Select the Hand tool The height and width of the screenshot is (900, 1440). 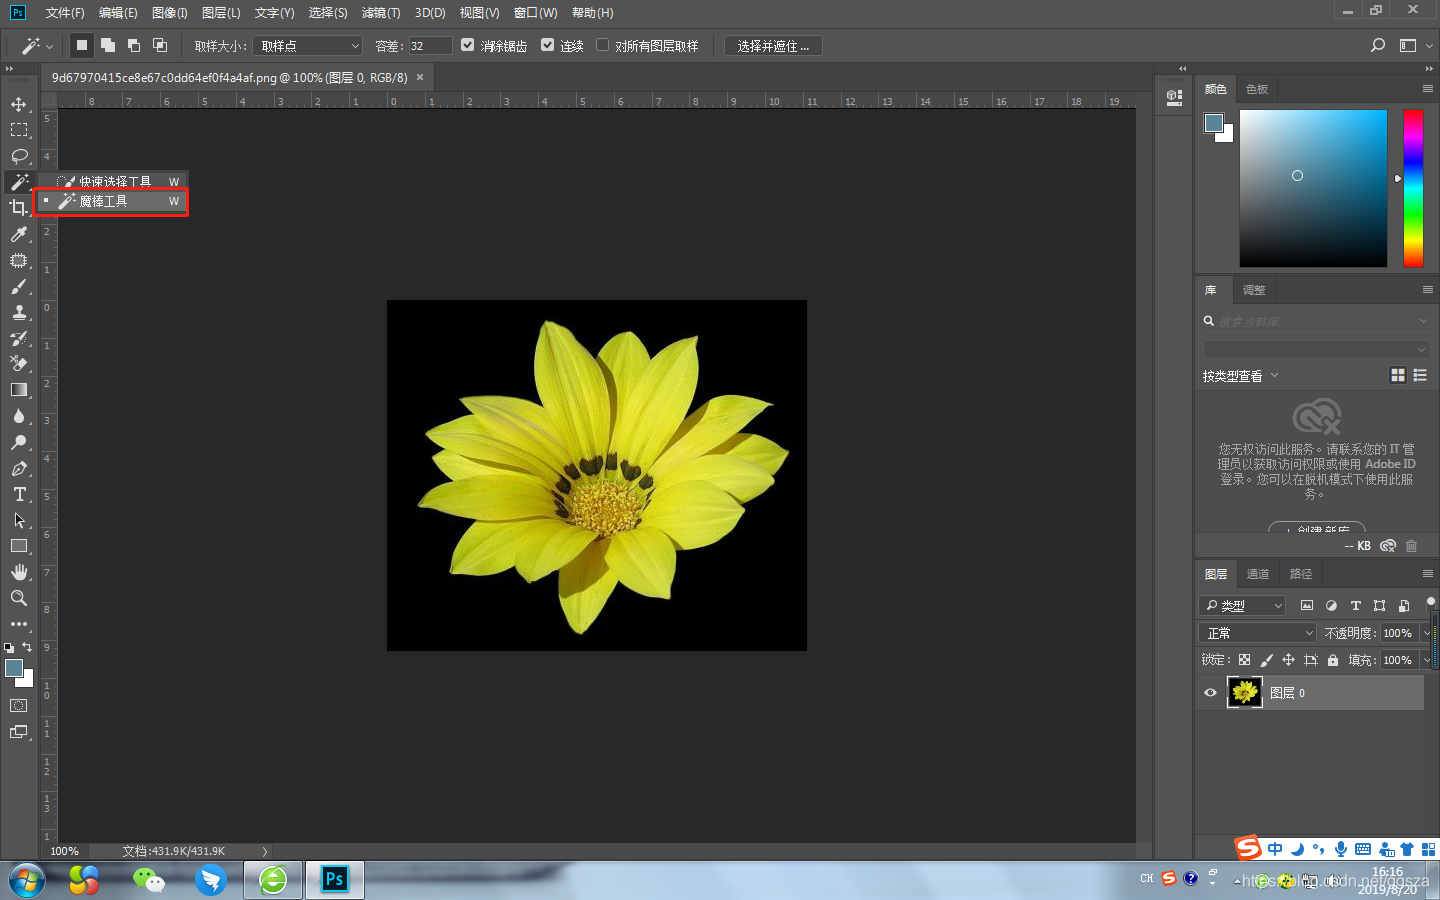[x=18, y=572]
